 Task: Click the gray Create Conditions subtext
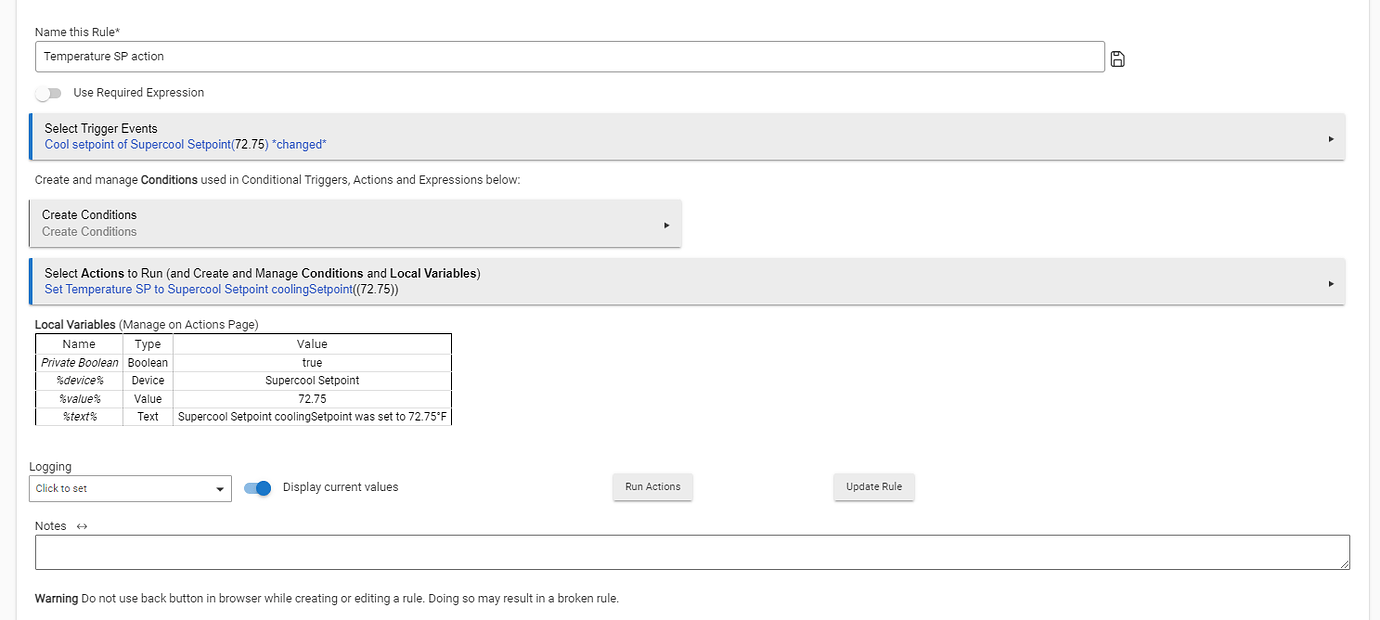pos(89,232)
